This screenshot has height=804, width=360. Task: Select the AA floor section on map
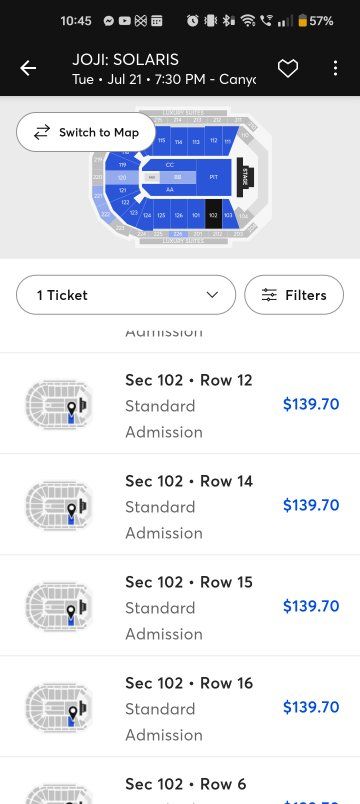pos(170,189)
